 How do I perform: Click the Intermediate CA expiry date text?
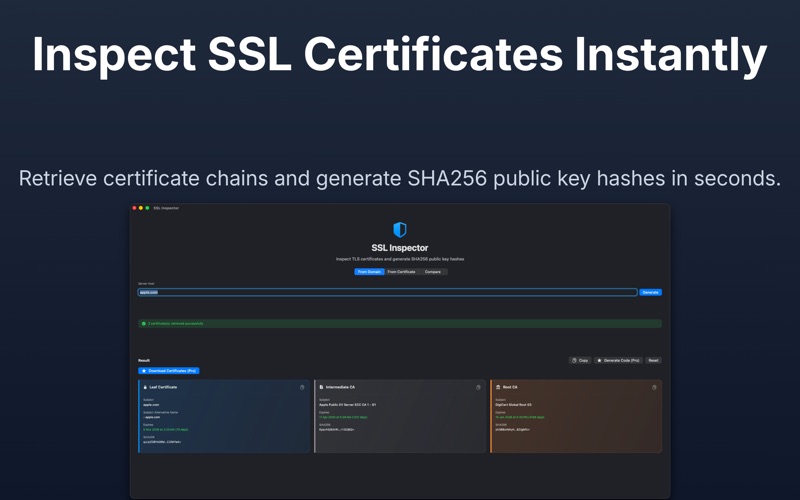343,417
